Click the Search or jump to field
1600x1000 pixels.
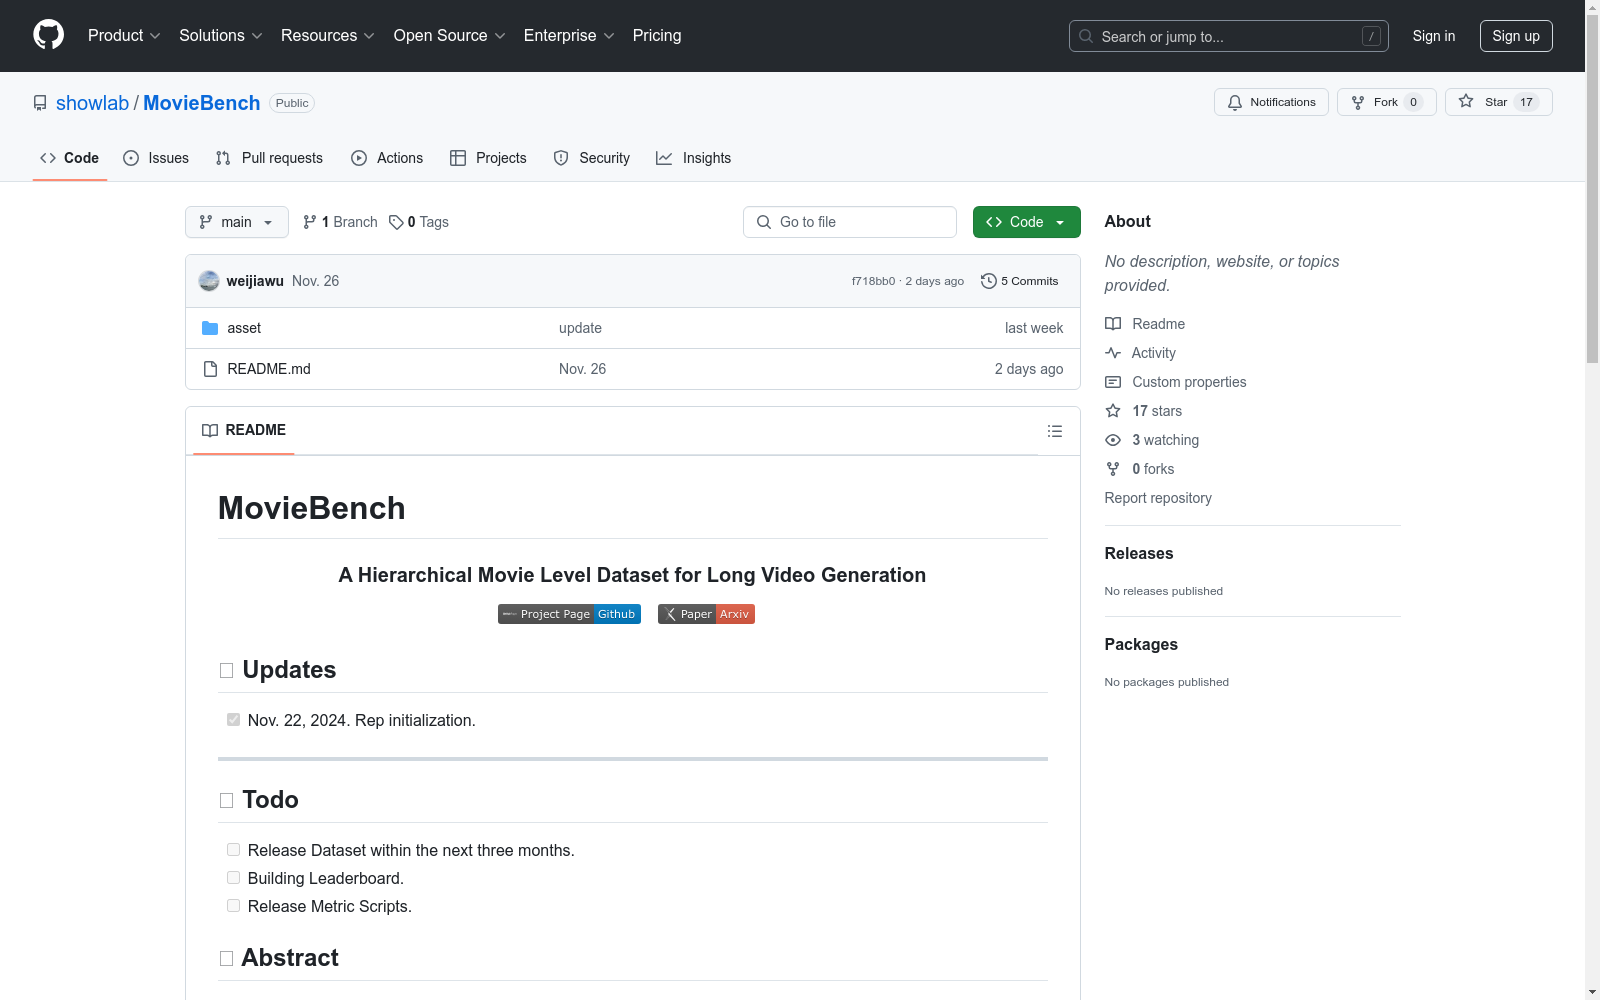[1229, 36]
